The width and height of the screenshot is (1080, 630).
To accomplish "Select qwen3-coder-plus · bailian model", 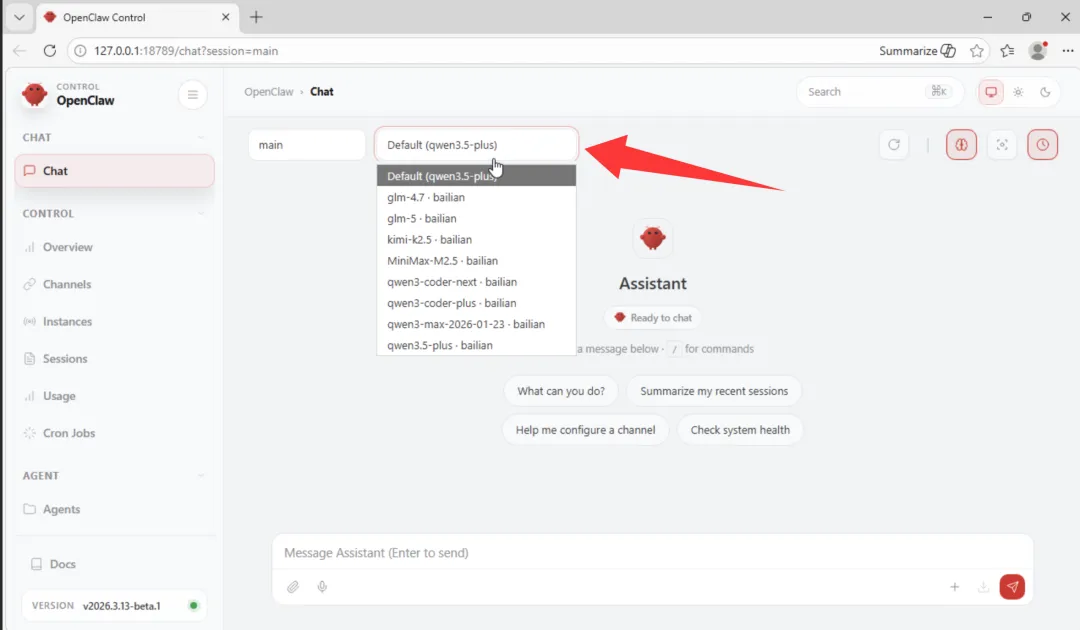I will pos(476,303).
